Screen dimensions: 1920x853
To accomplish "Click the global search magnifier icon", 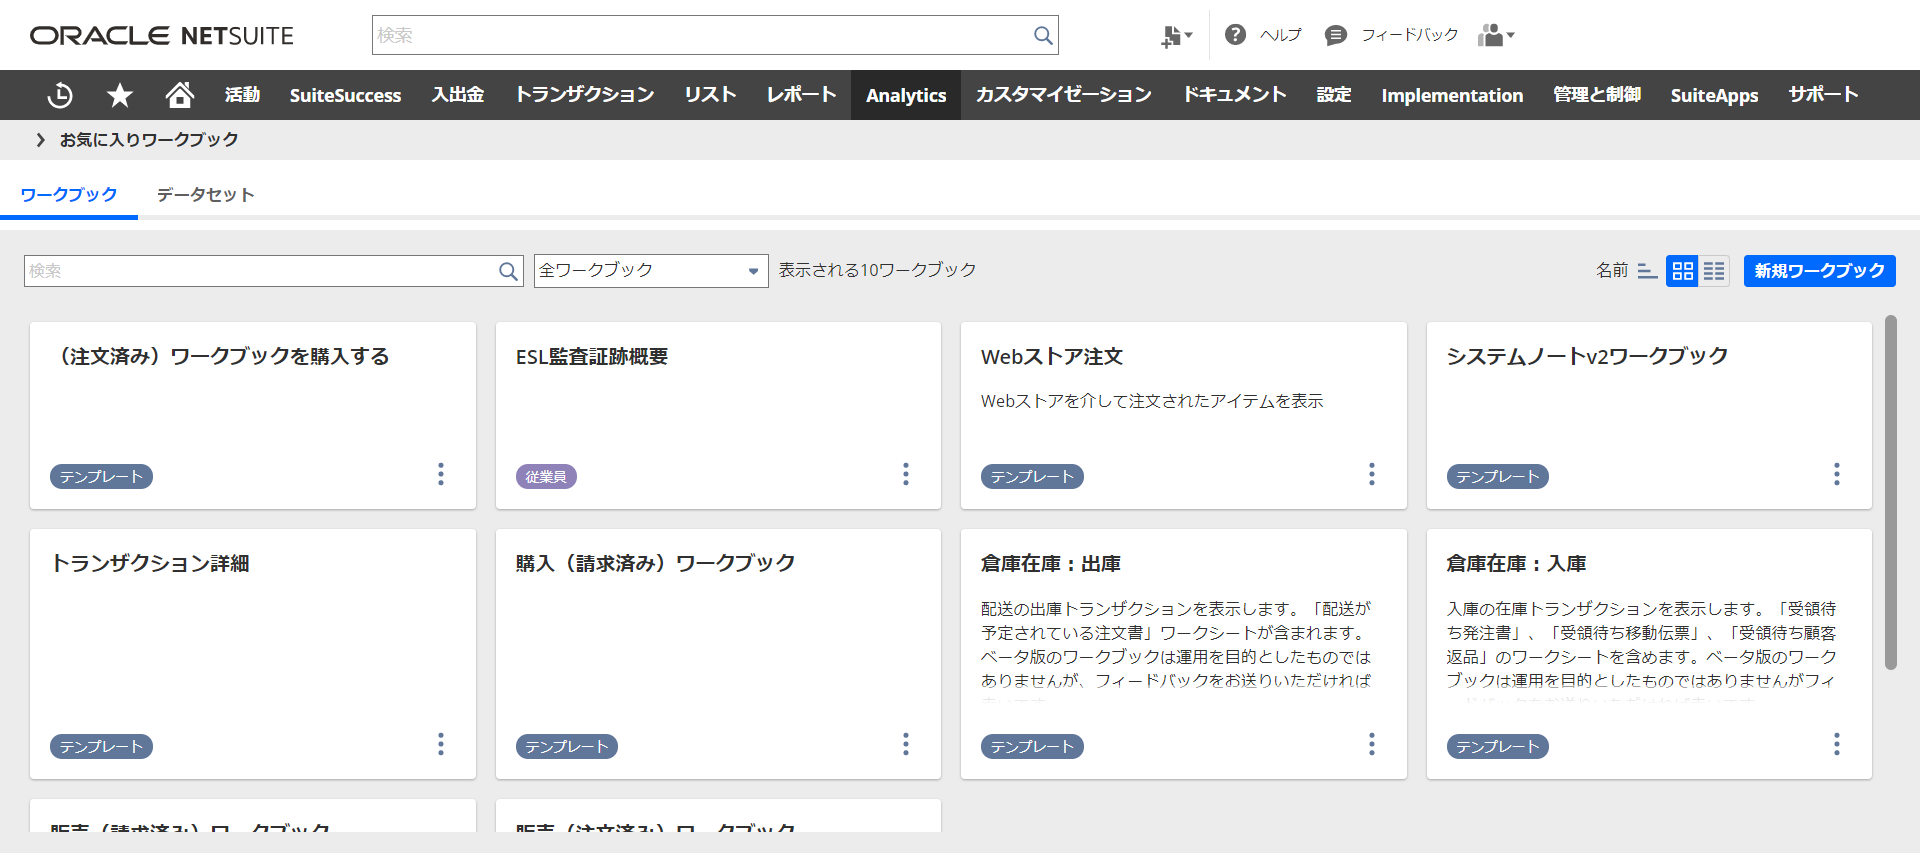I will pyautogui.click(x=1042, y=36).
